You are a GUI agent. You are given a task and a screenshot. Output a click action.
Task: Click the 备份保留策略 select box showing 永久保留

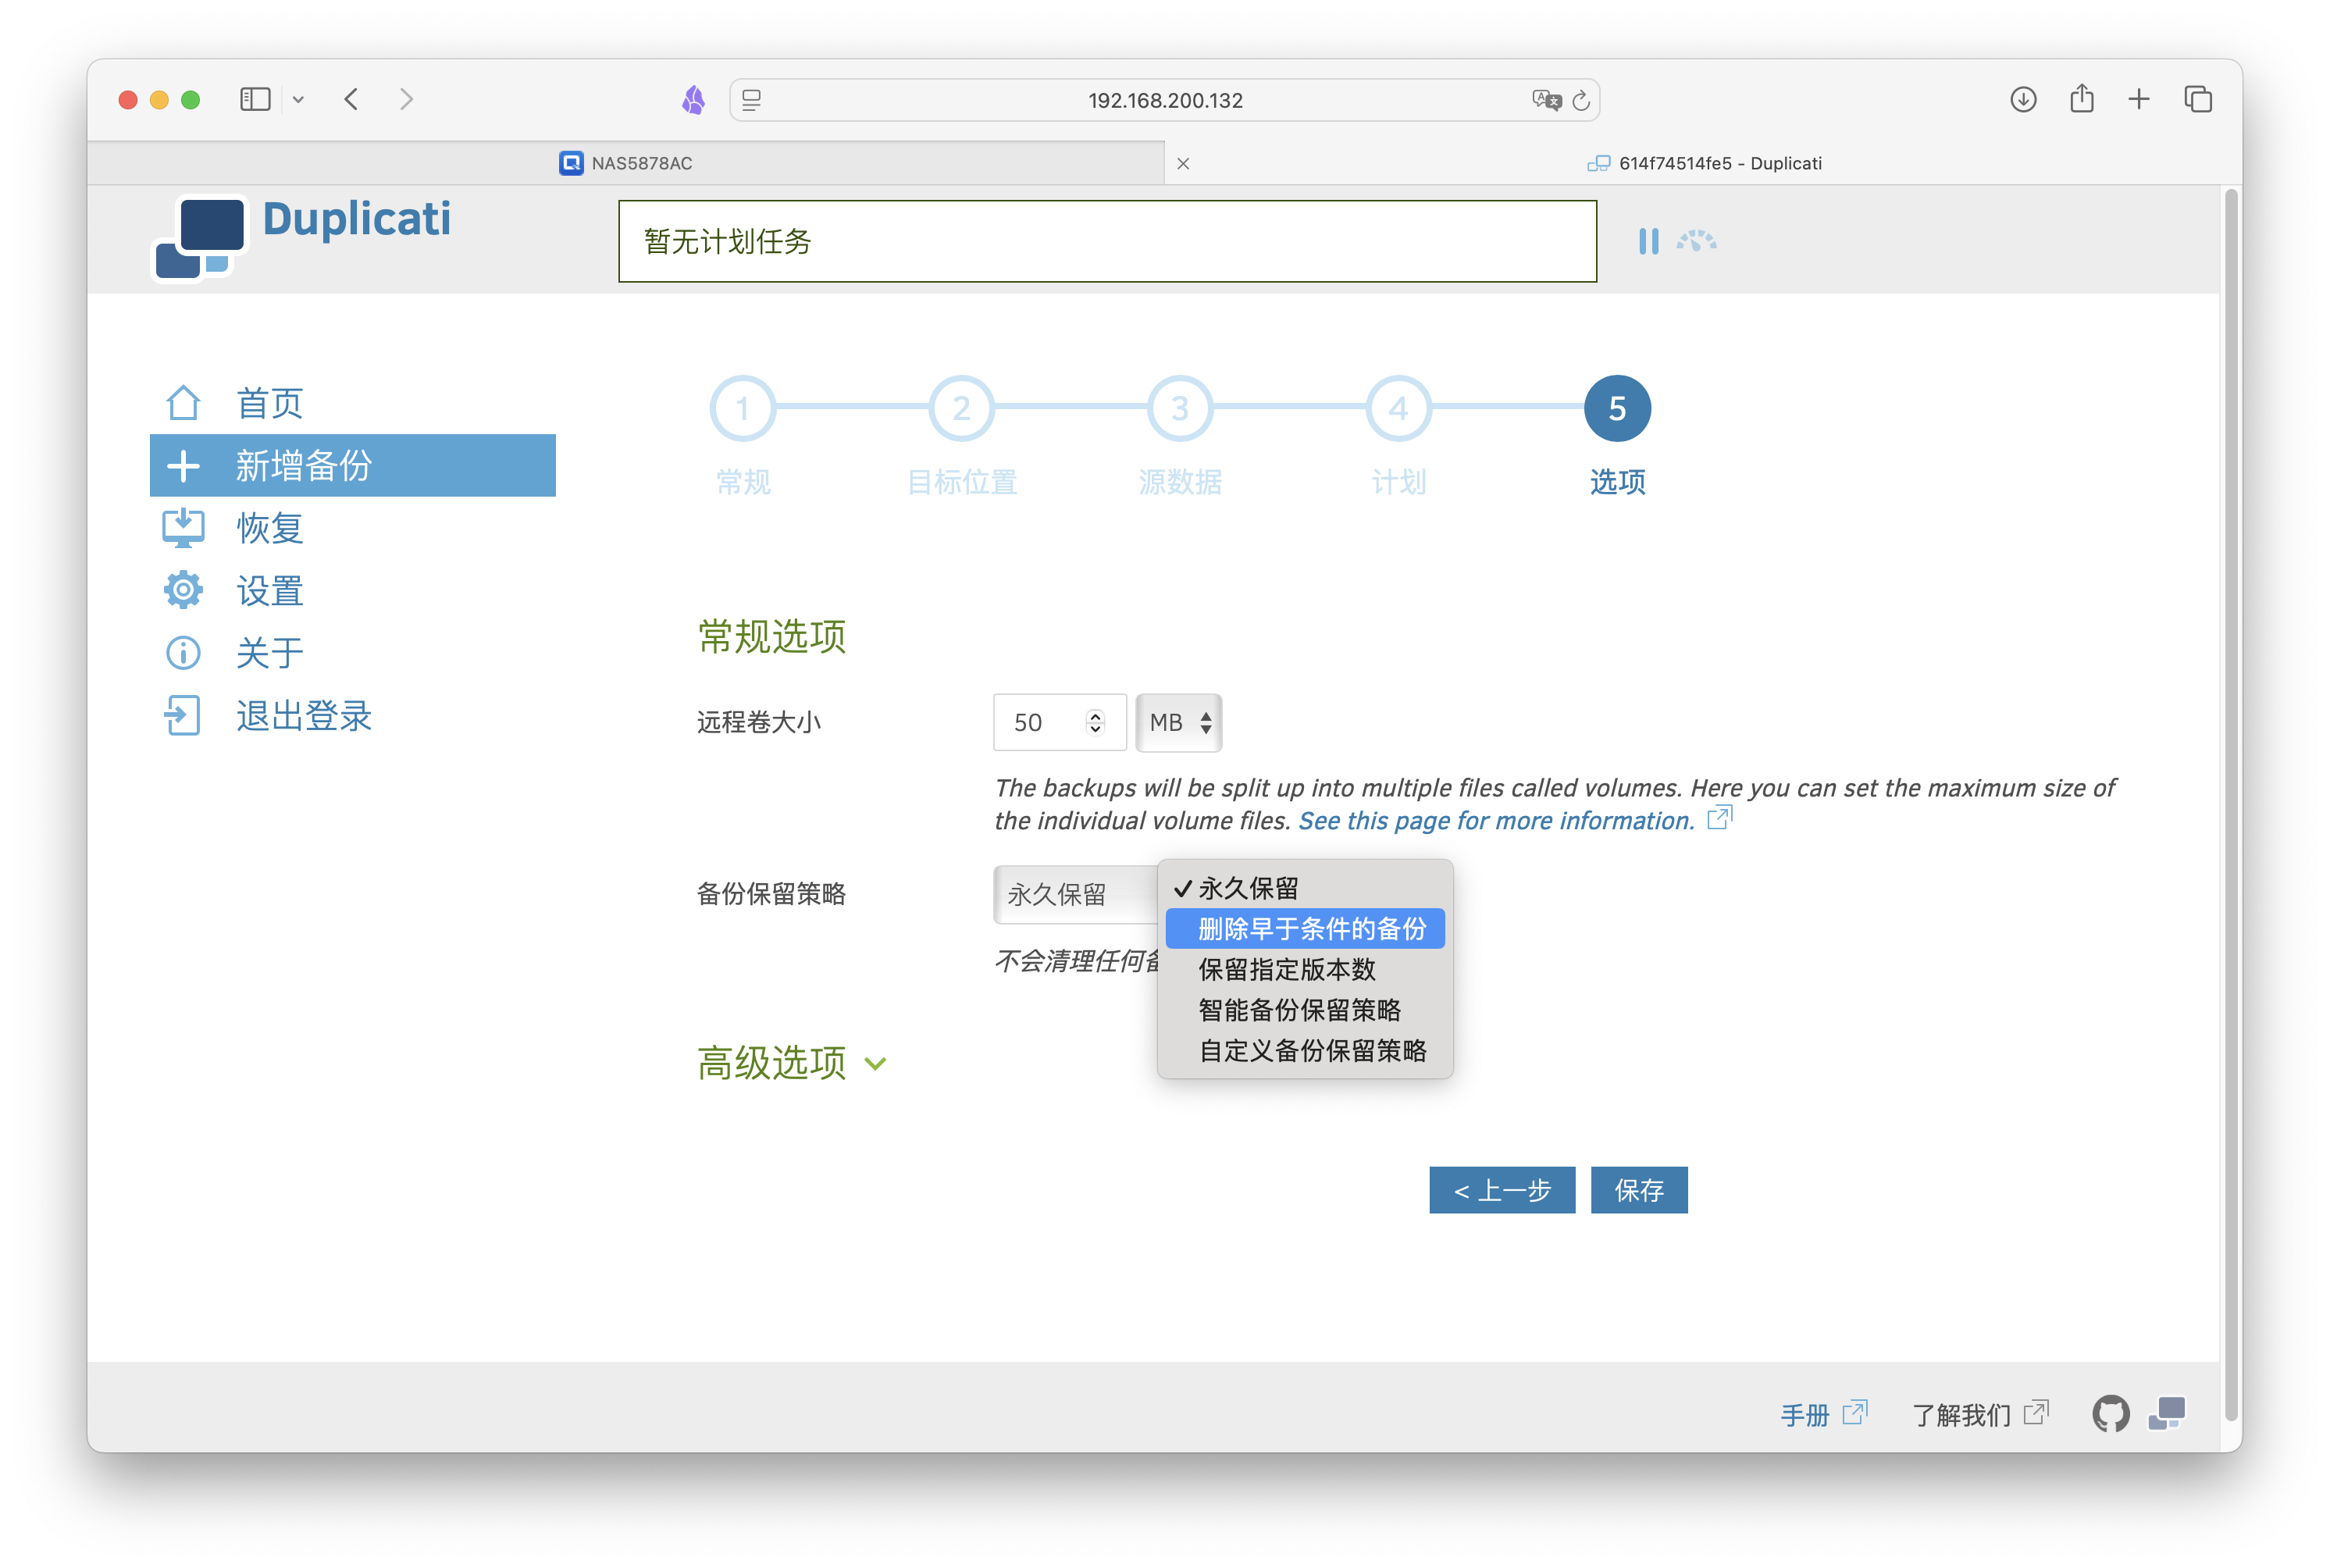[x=1075, y=894]
